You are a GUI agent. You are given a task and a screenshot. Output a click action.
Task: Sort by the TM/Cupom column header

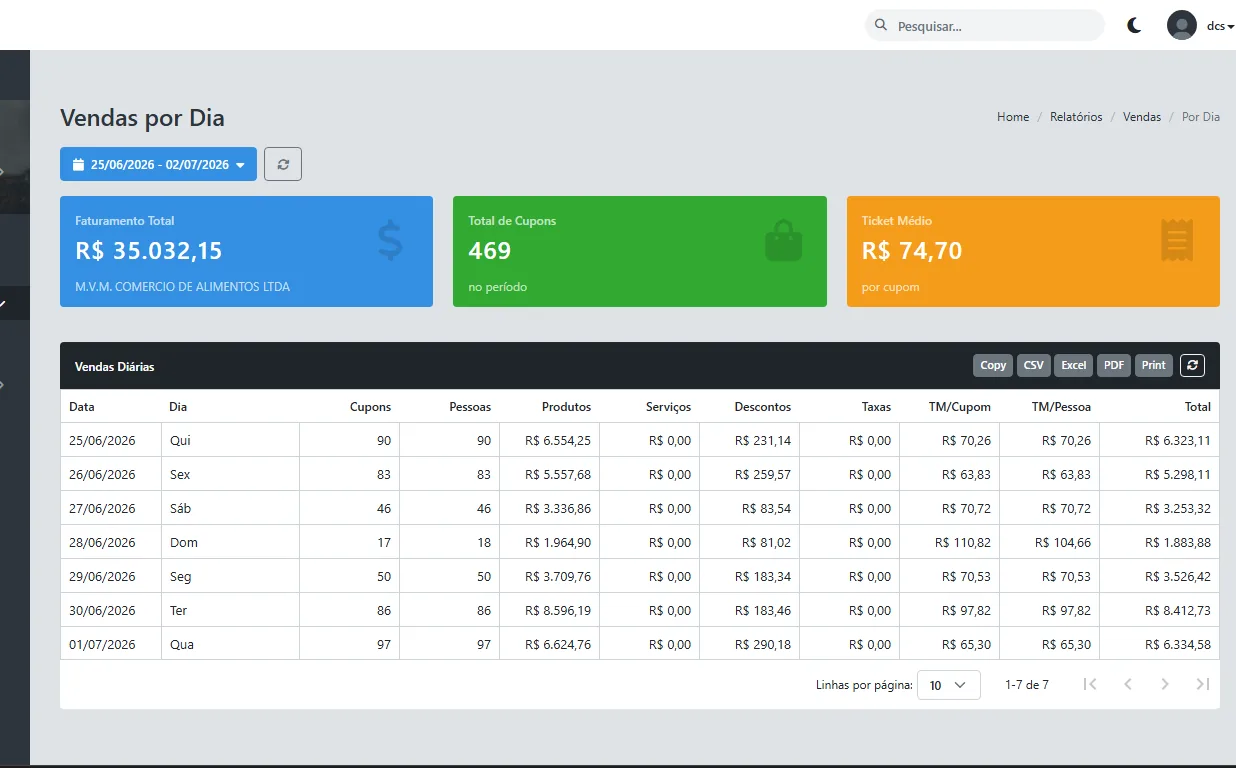pyautogui.click(x=952, y=407)
